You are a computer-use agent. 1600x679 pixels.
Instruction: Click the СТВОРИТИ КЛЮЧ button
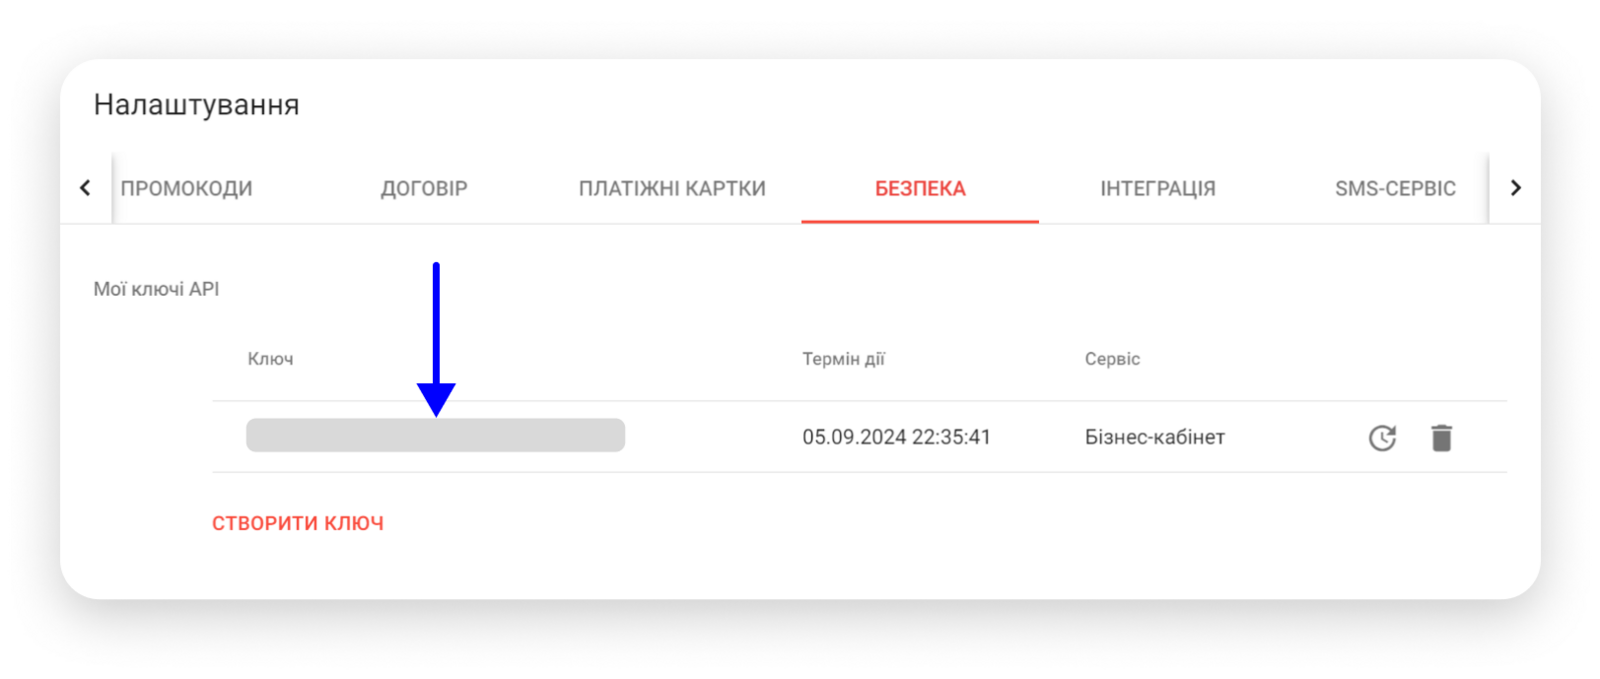298,523
